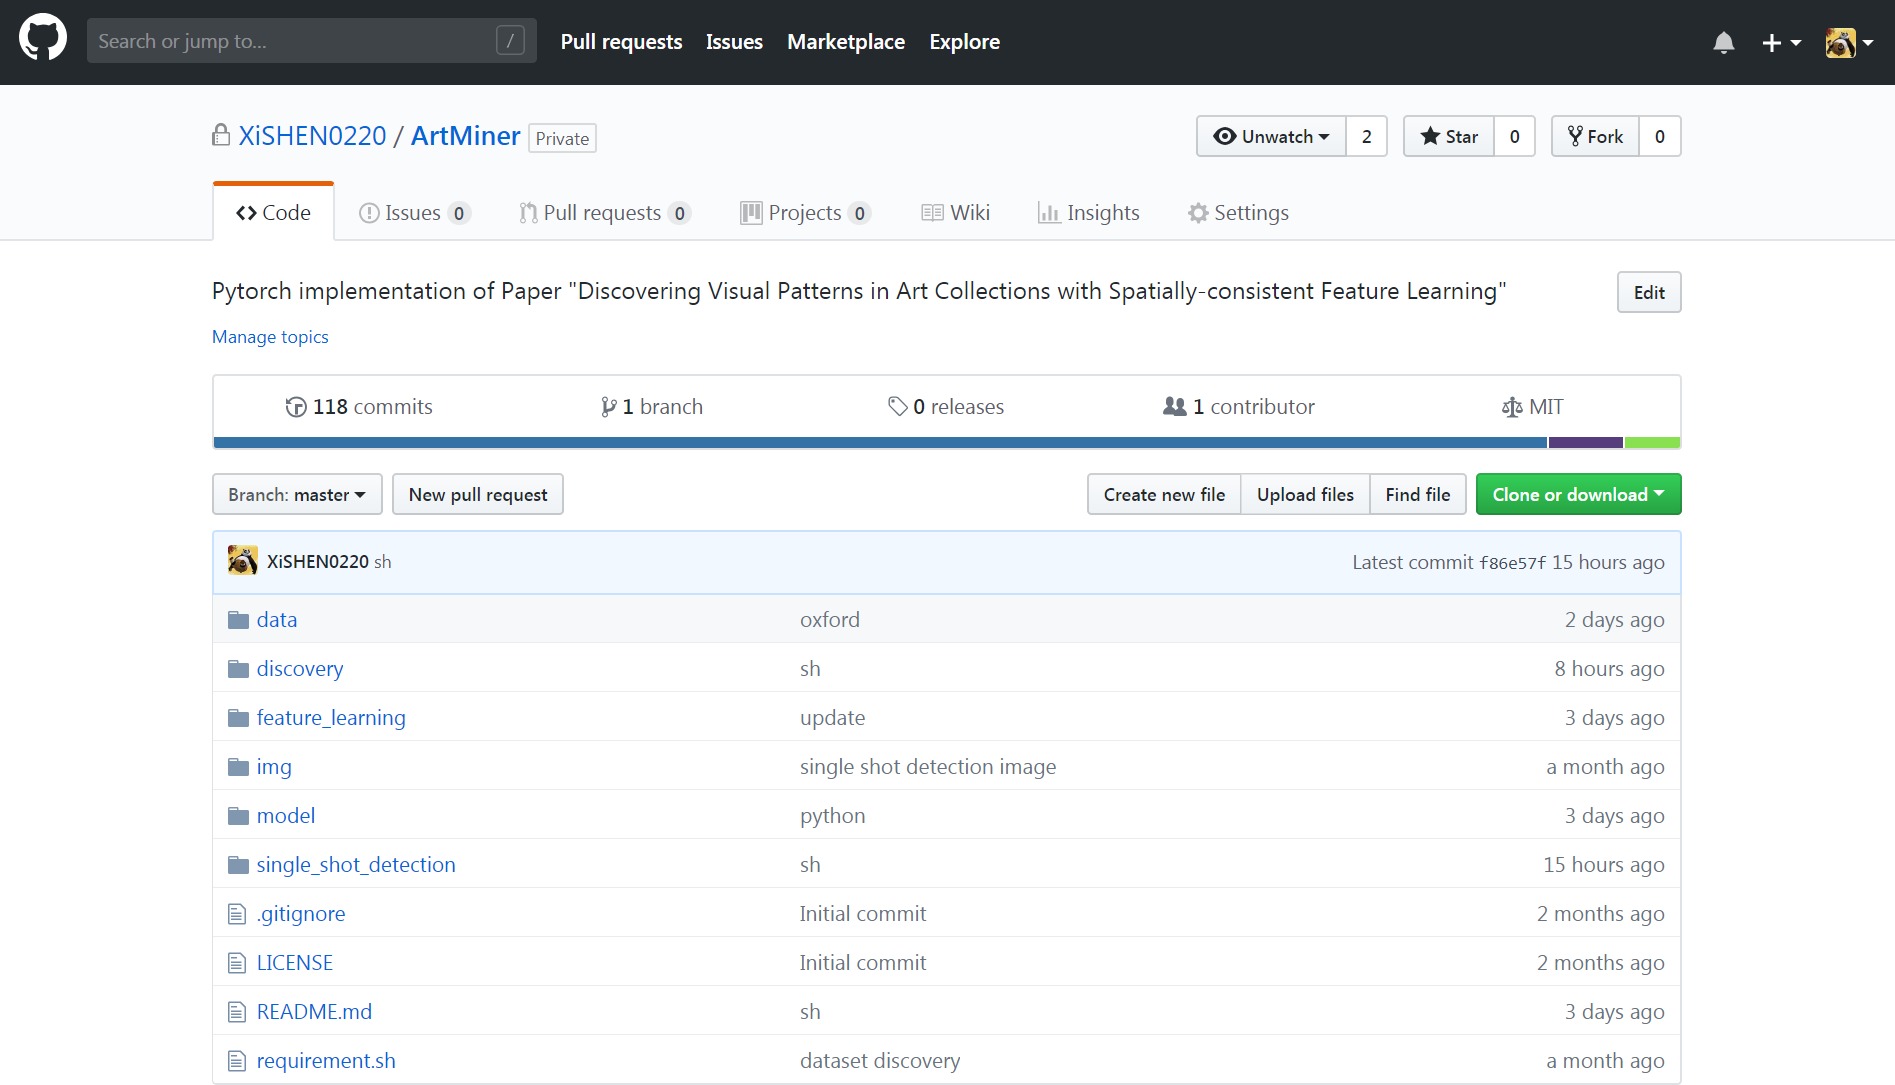Click the GitHub Octocat logo
Screen dimensions: 1895x1085
coord(43,40)
